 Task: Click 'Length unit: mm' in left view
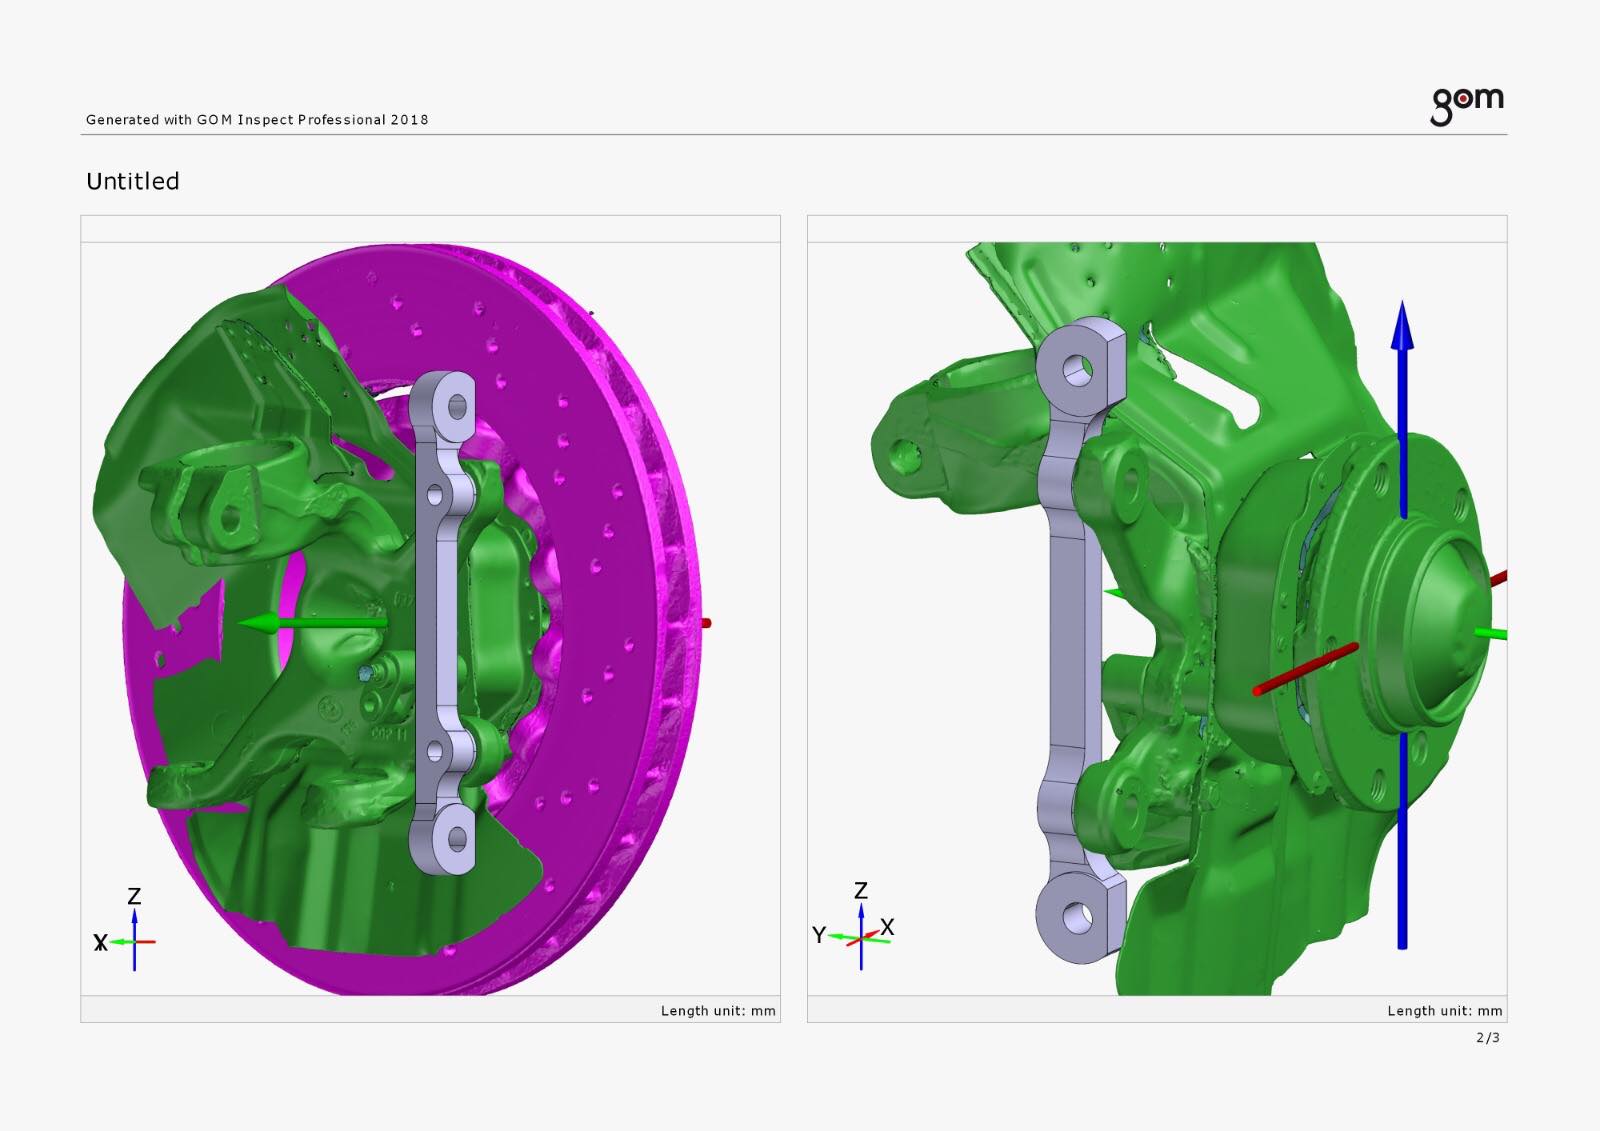[718, 1011]
